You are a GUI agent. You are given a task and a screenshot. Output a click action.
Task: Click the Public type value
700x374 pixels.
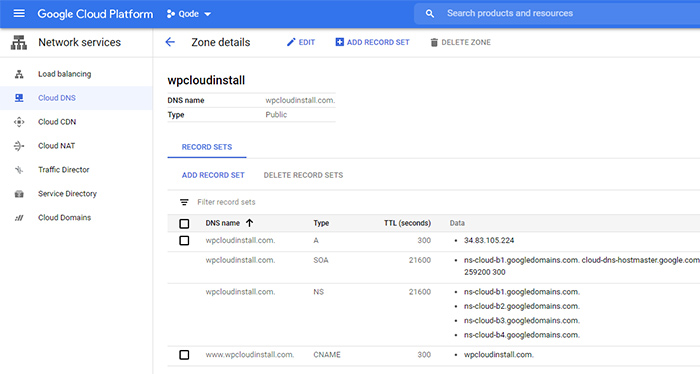tap(276, 115)
